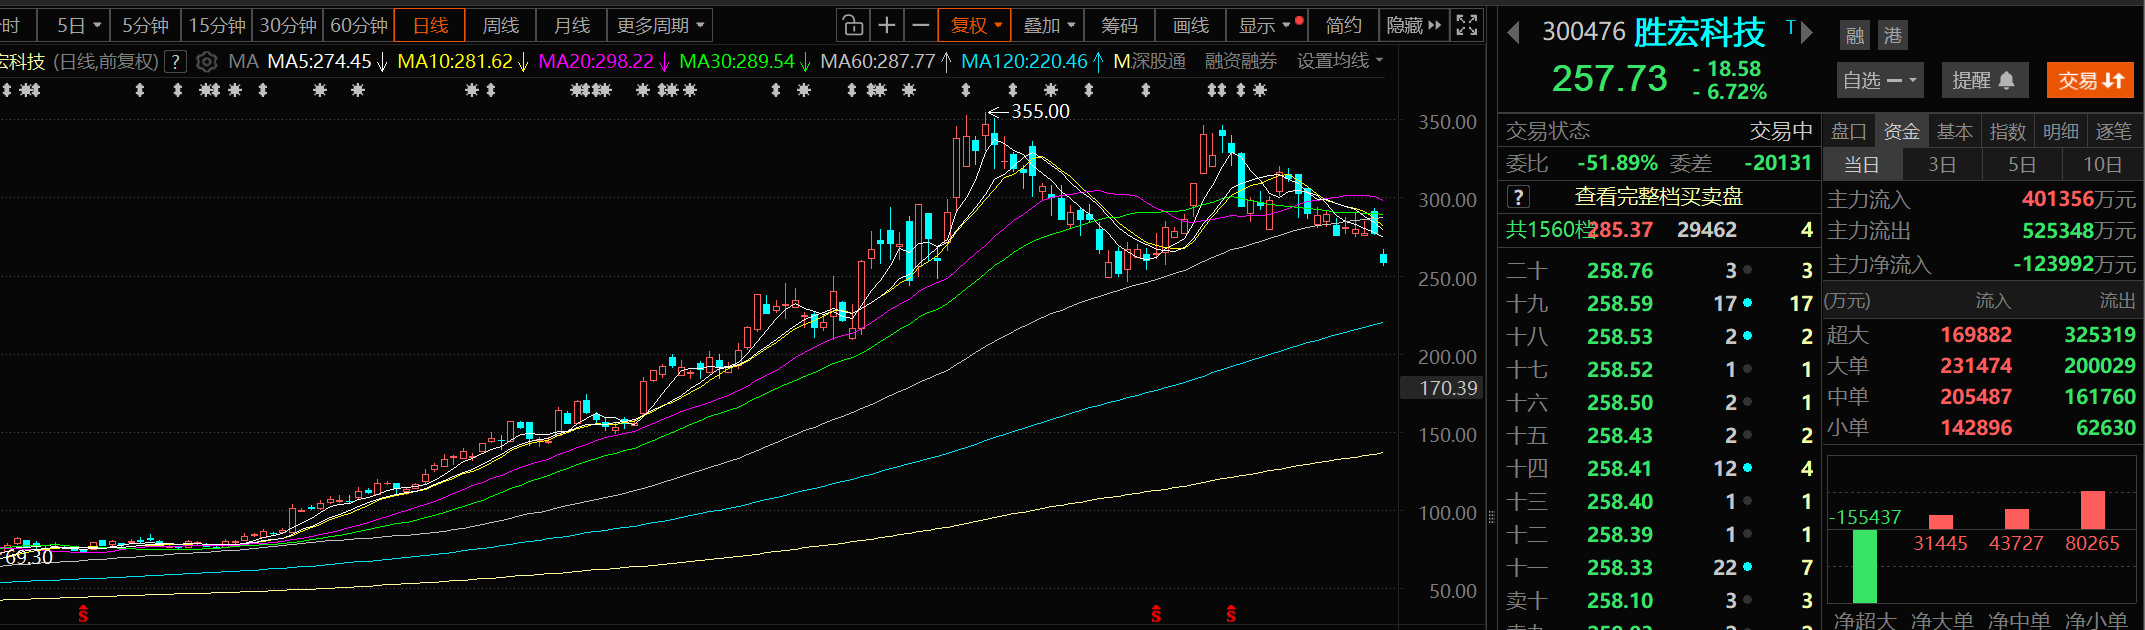Screen dimensions: 2145x630
Task: Switch to 明细 tab
Action: click(2060, 131)
